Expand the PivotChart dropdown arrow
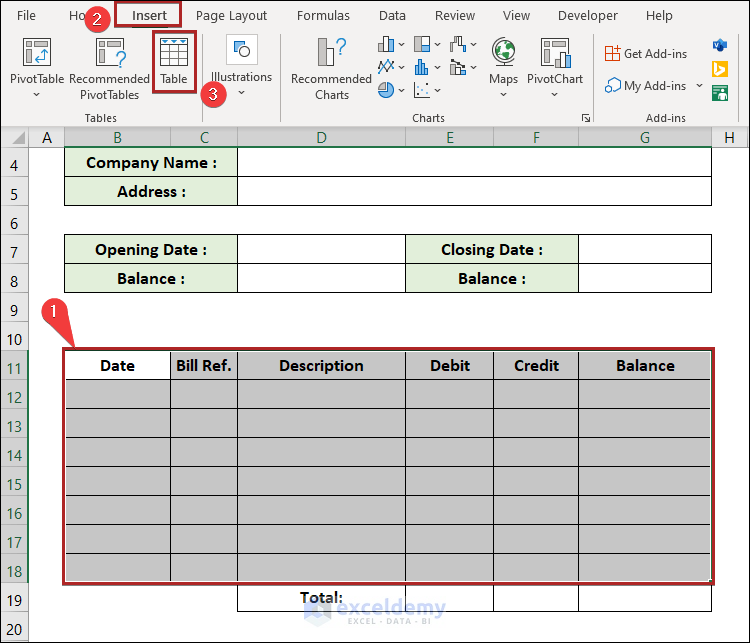The height and width of the screenshot is (643, 750). 554,95
